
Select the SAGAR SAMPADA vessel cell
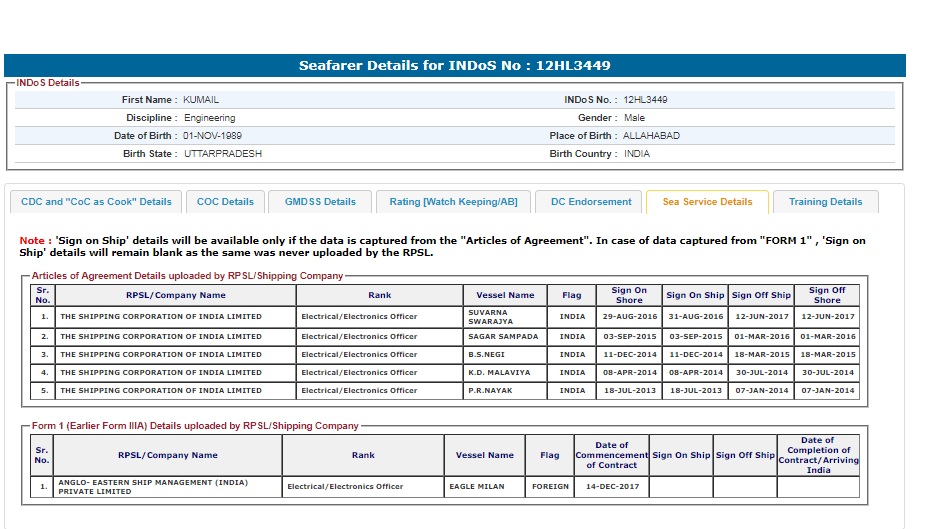pyautogui.click(x=505, y=337)
